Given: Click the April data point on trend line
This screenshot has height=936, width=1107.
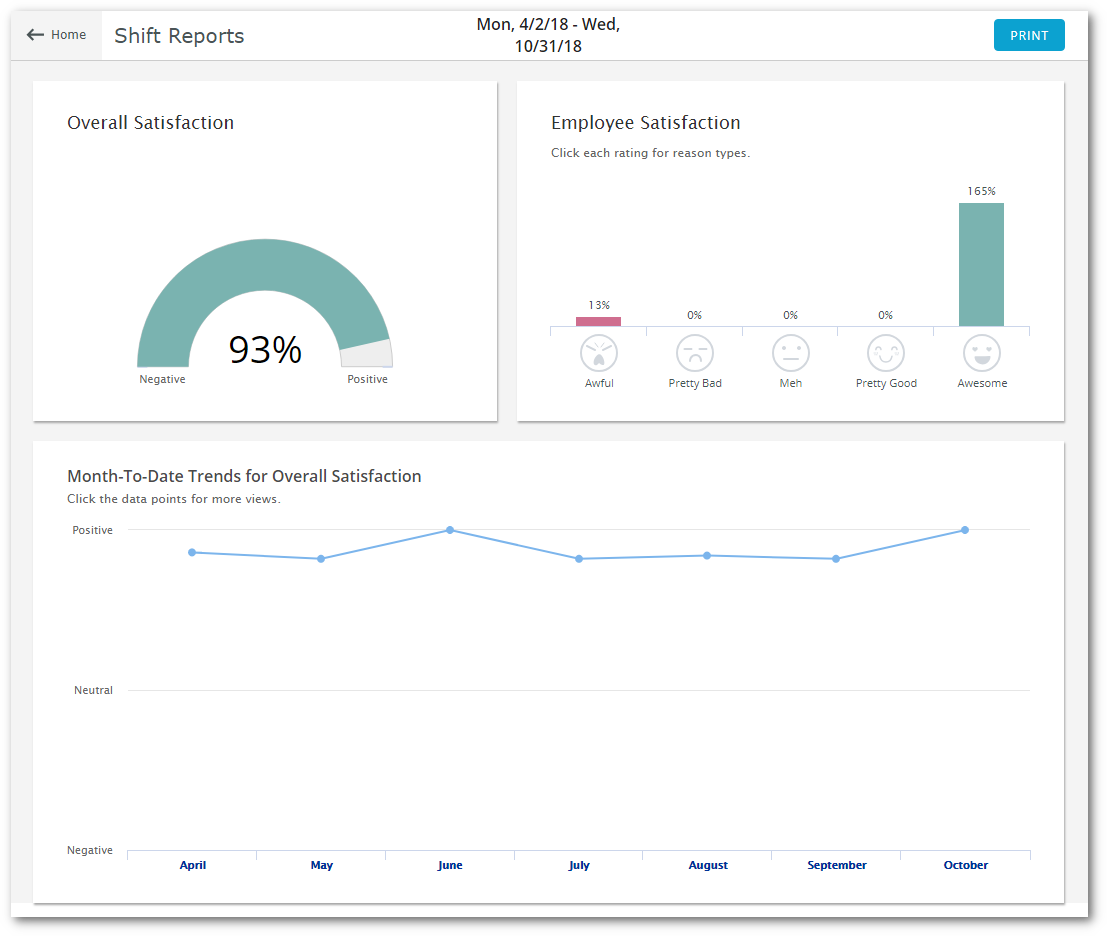Looking at the screenshot, I should tap(192, 552).
